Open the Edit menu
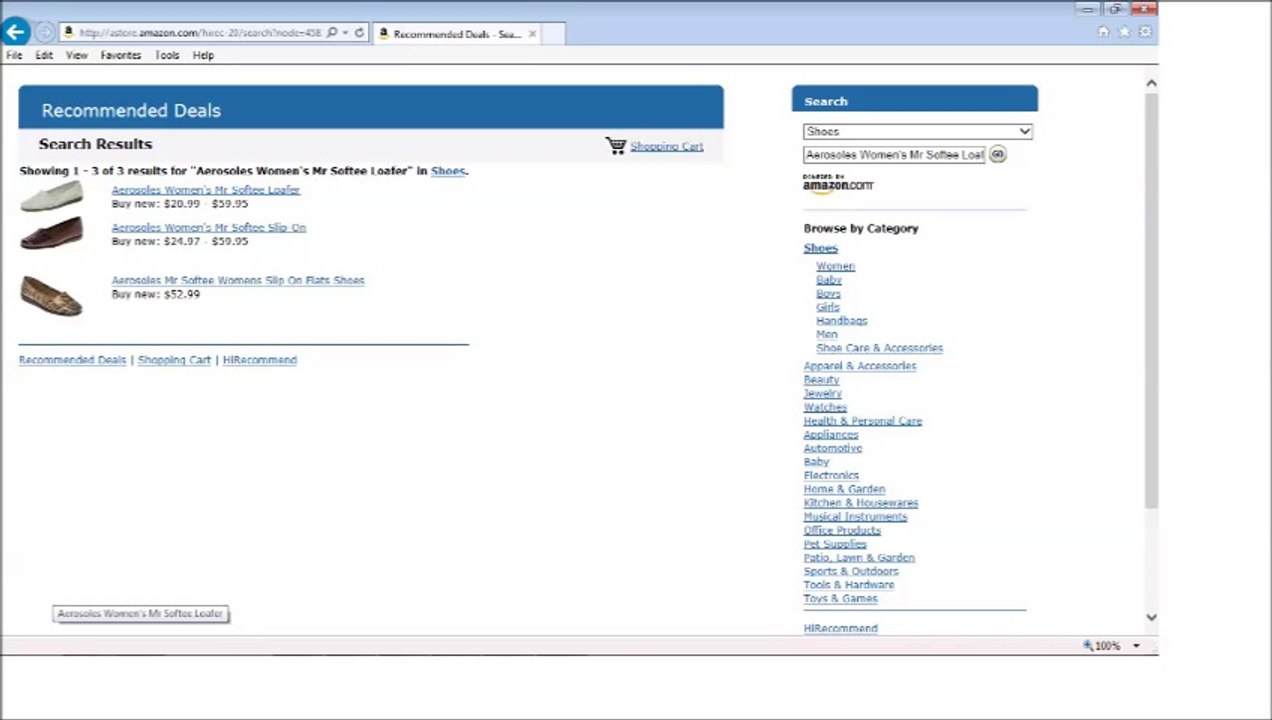 [x=44, y=56]
